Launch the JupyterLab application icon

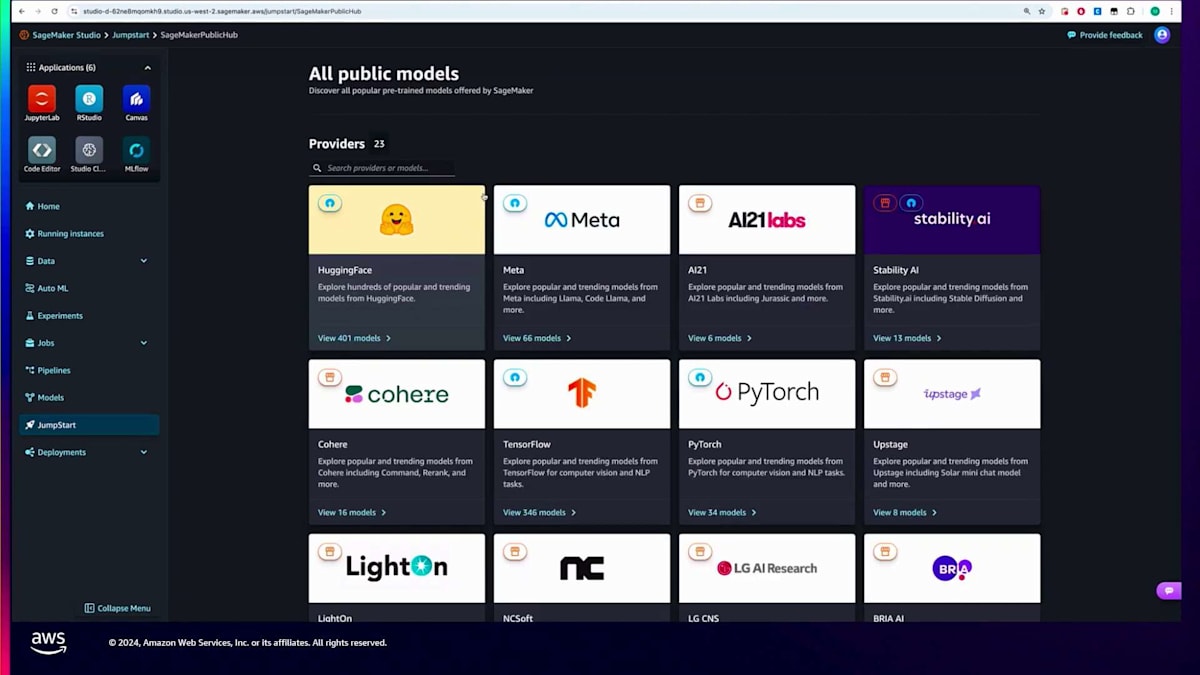42,98
